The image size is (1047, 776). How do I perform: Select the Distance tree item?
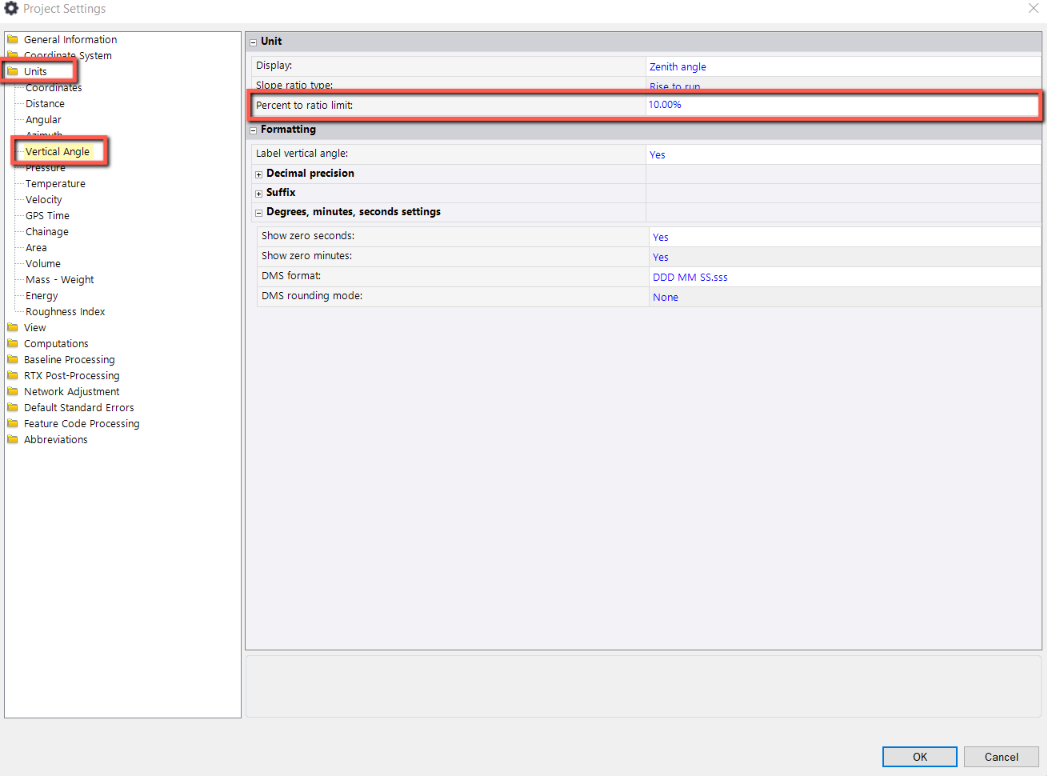point(45,104)
